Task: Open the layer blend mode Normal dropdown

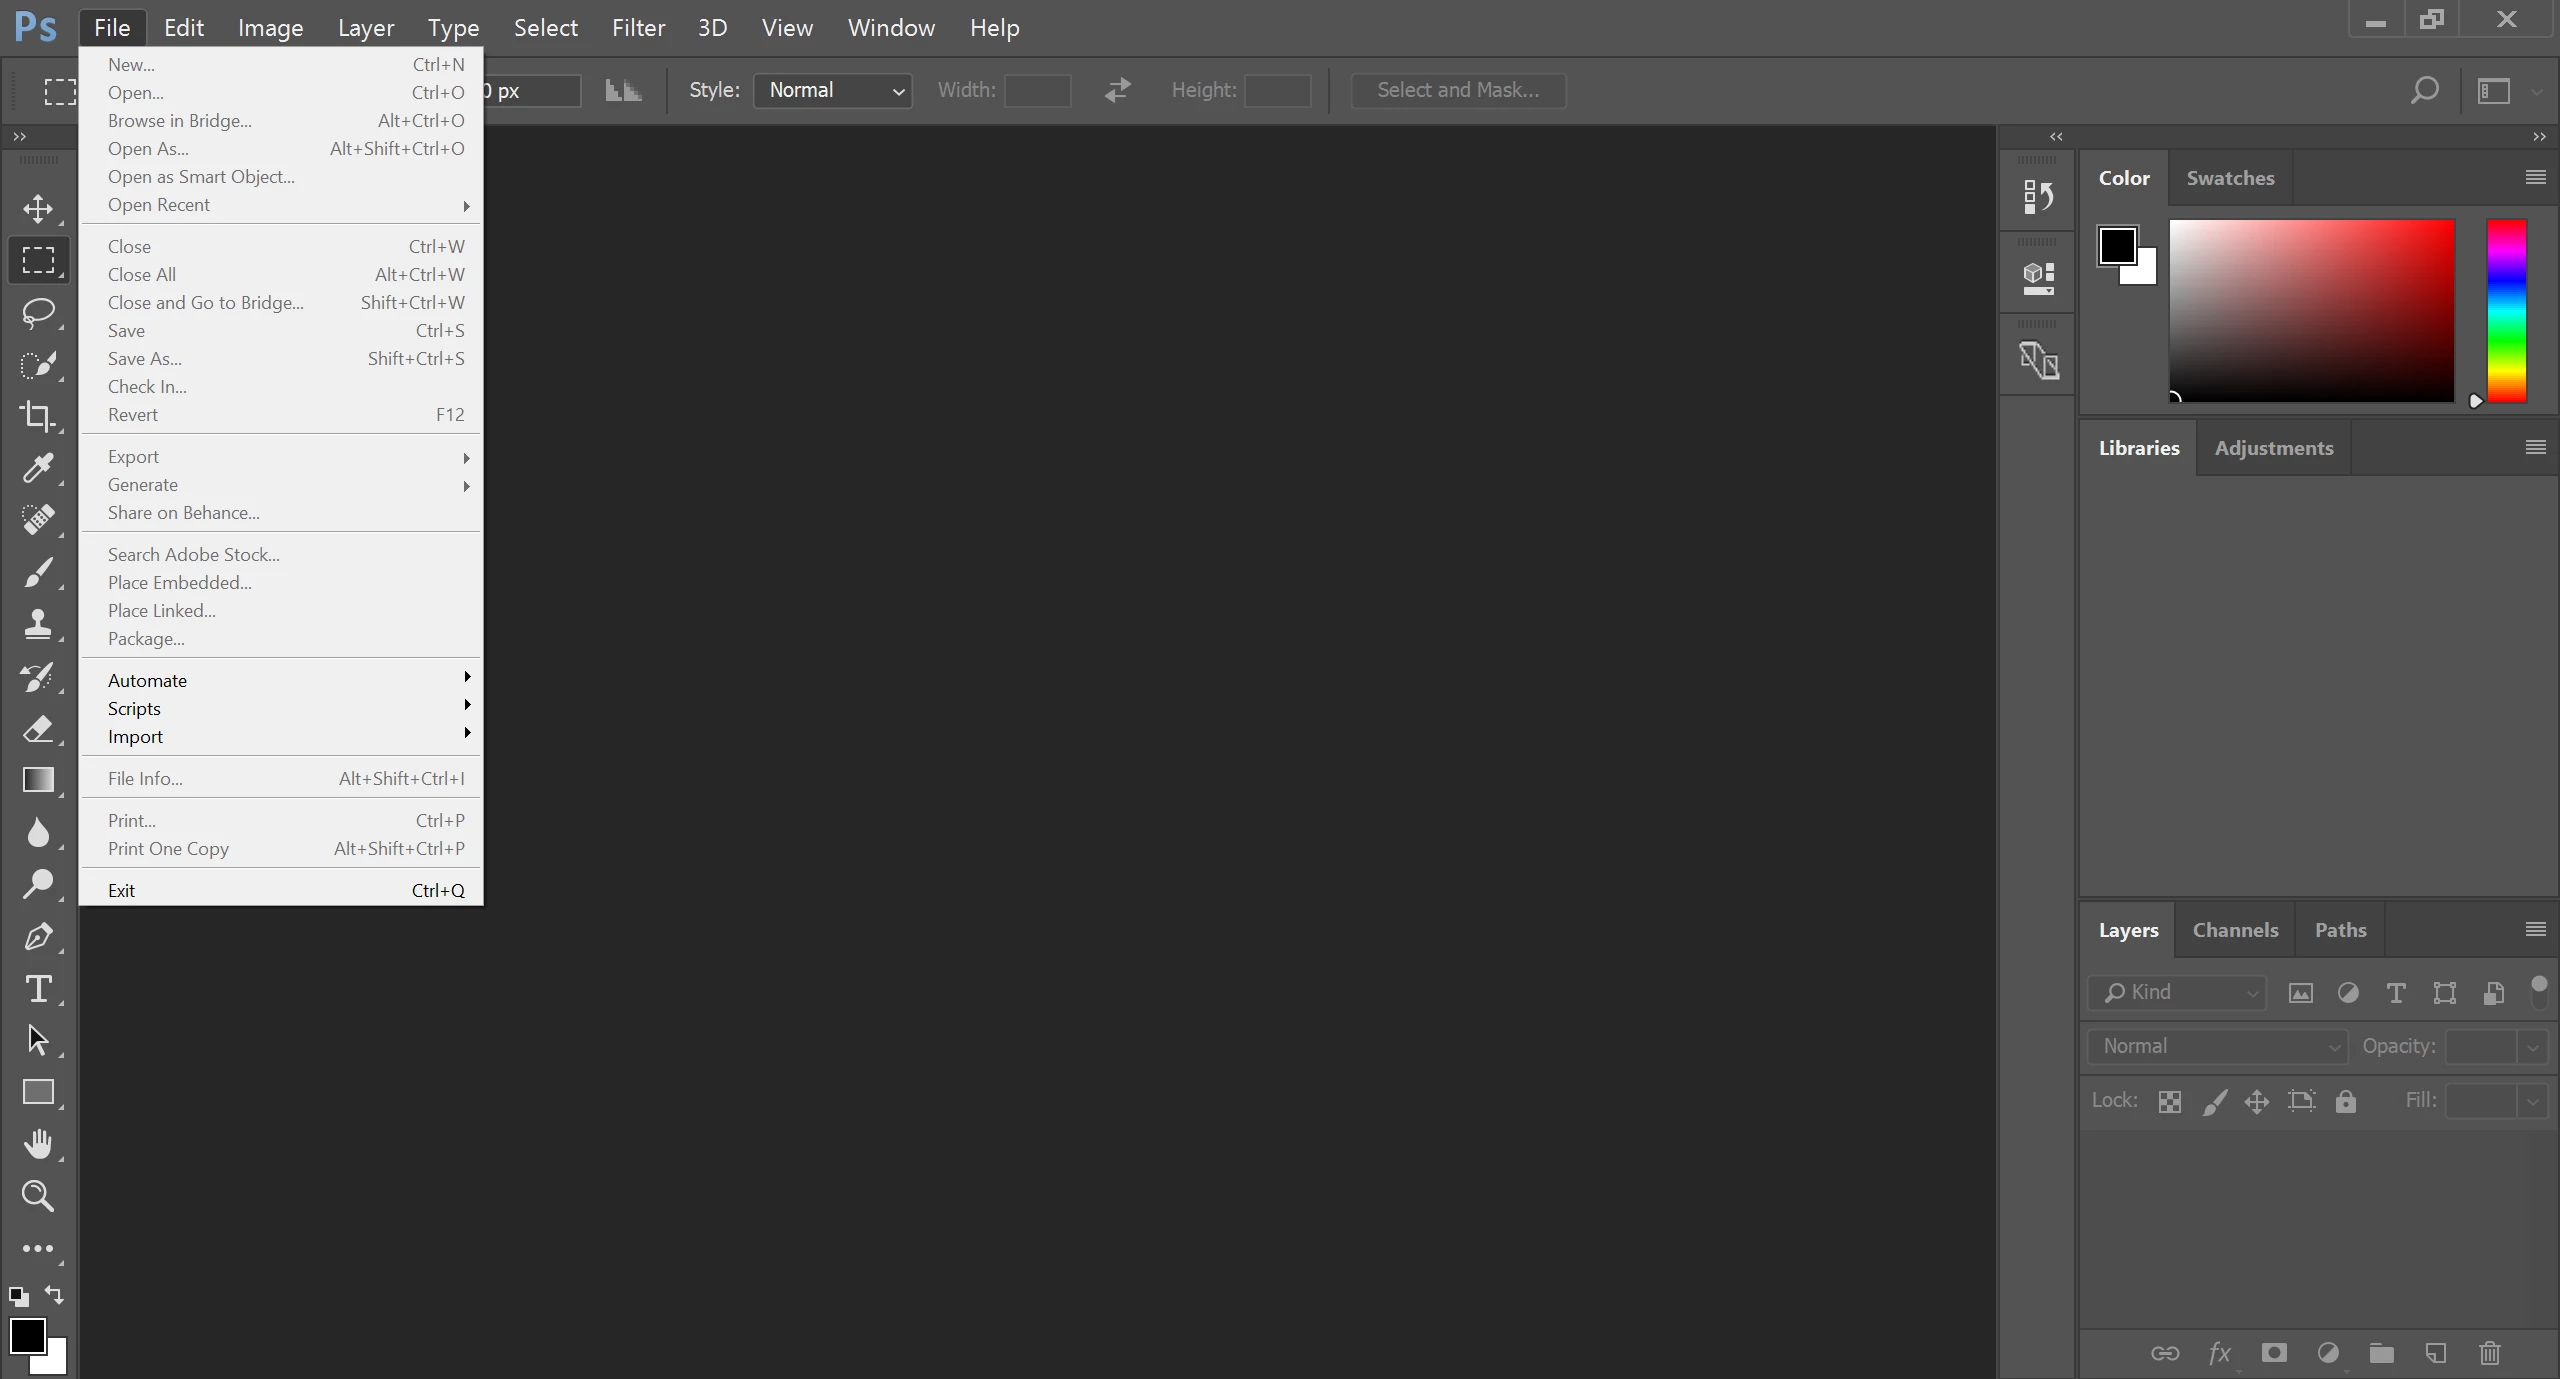Action: pos(2216,1046)
